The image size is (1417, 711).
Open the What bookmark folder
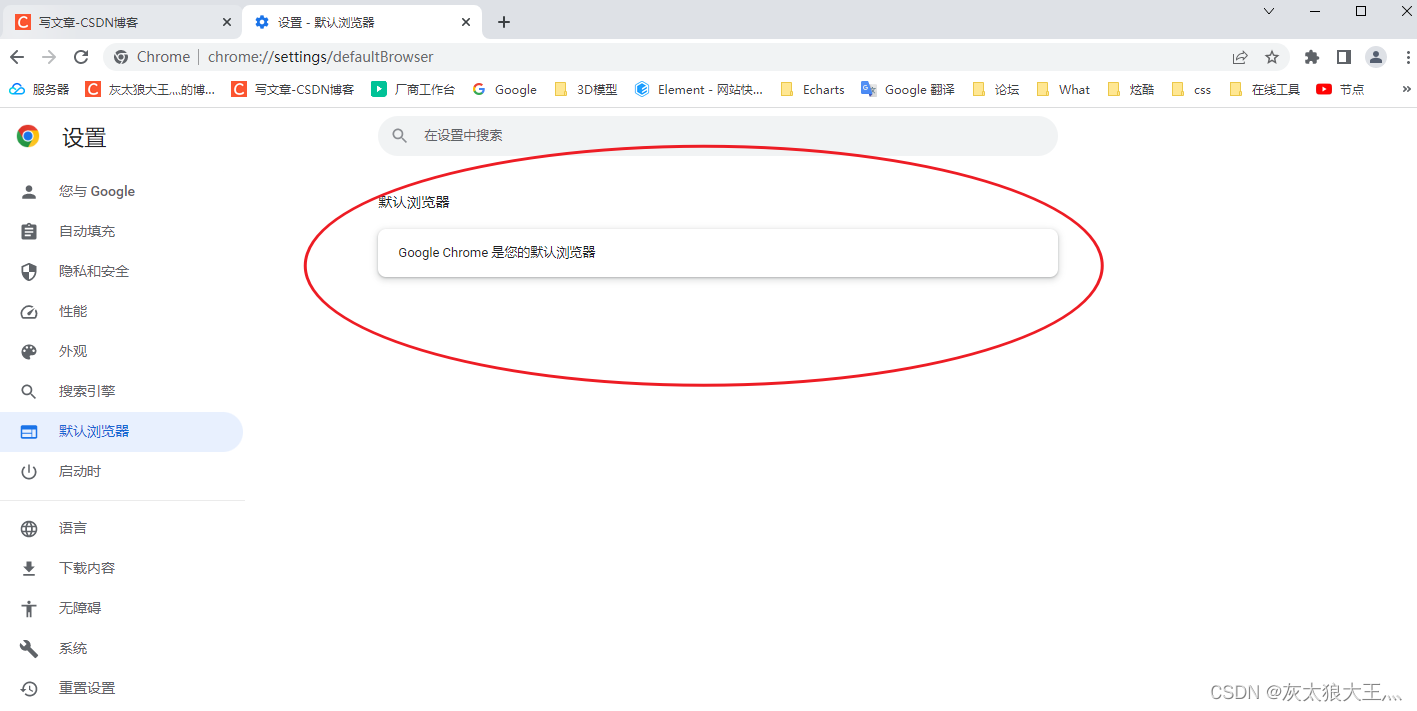tap(1064, 89)
